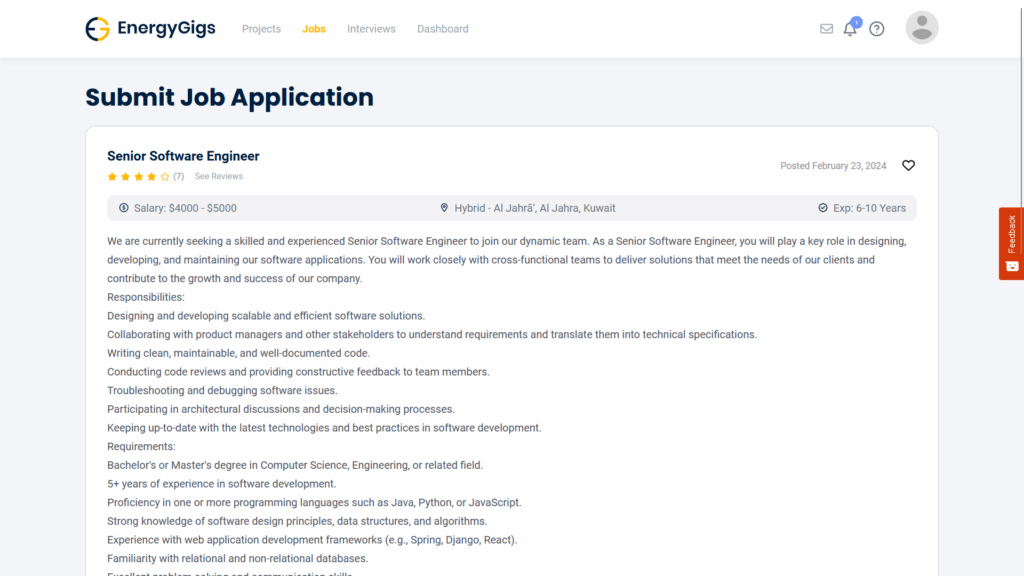Toggle the heart favorite on this job
Viewport: 1024px width, 576px height.
coord(908,166)
